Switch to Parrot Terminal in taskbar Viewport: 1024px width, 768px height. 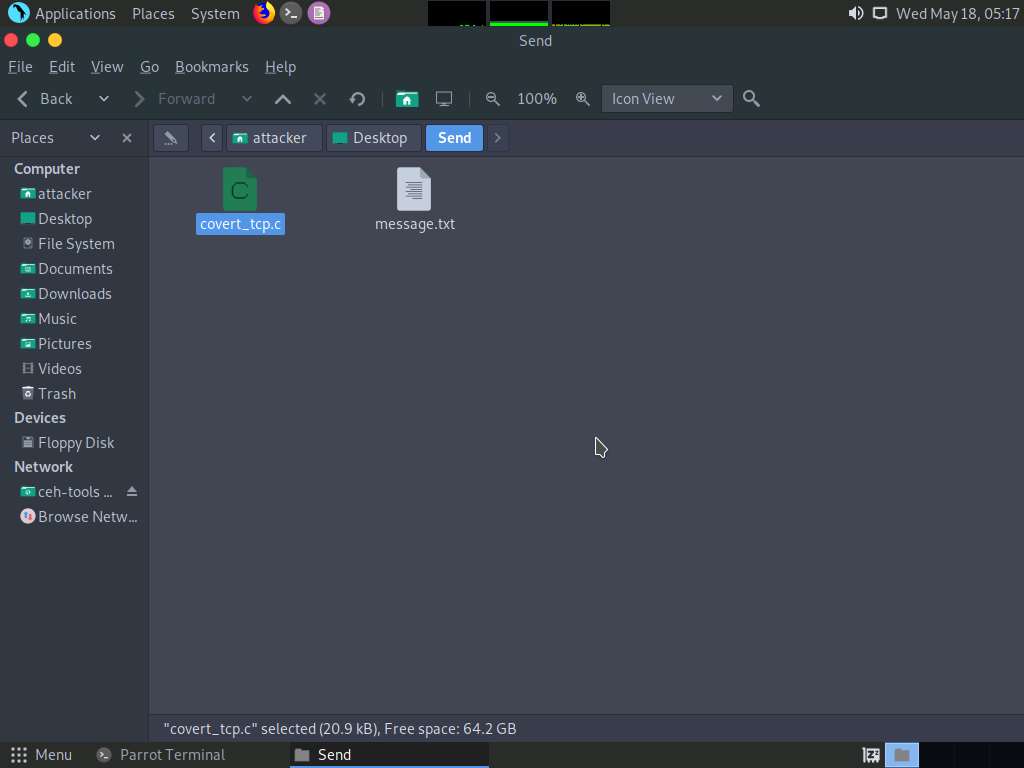(x=160, y=755)
